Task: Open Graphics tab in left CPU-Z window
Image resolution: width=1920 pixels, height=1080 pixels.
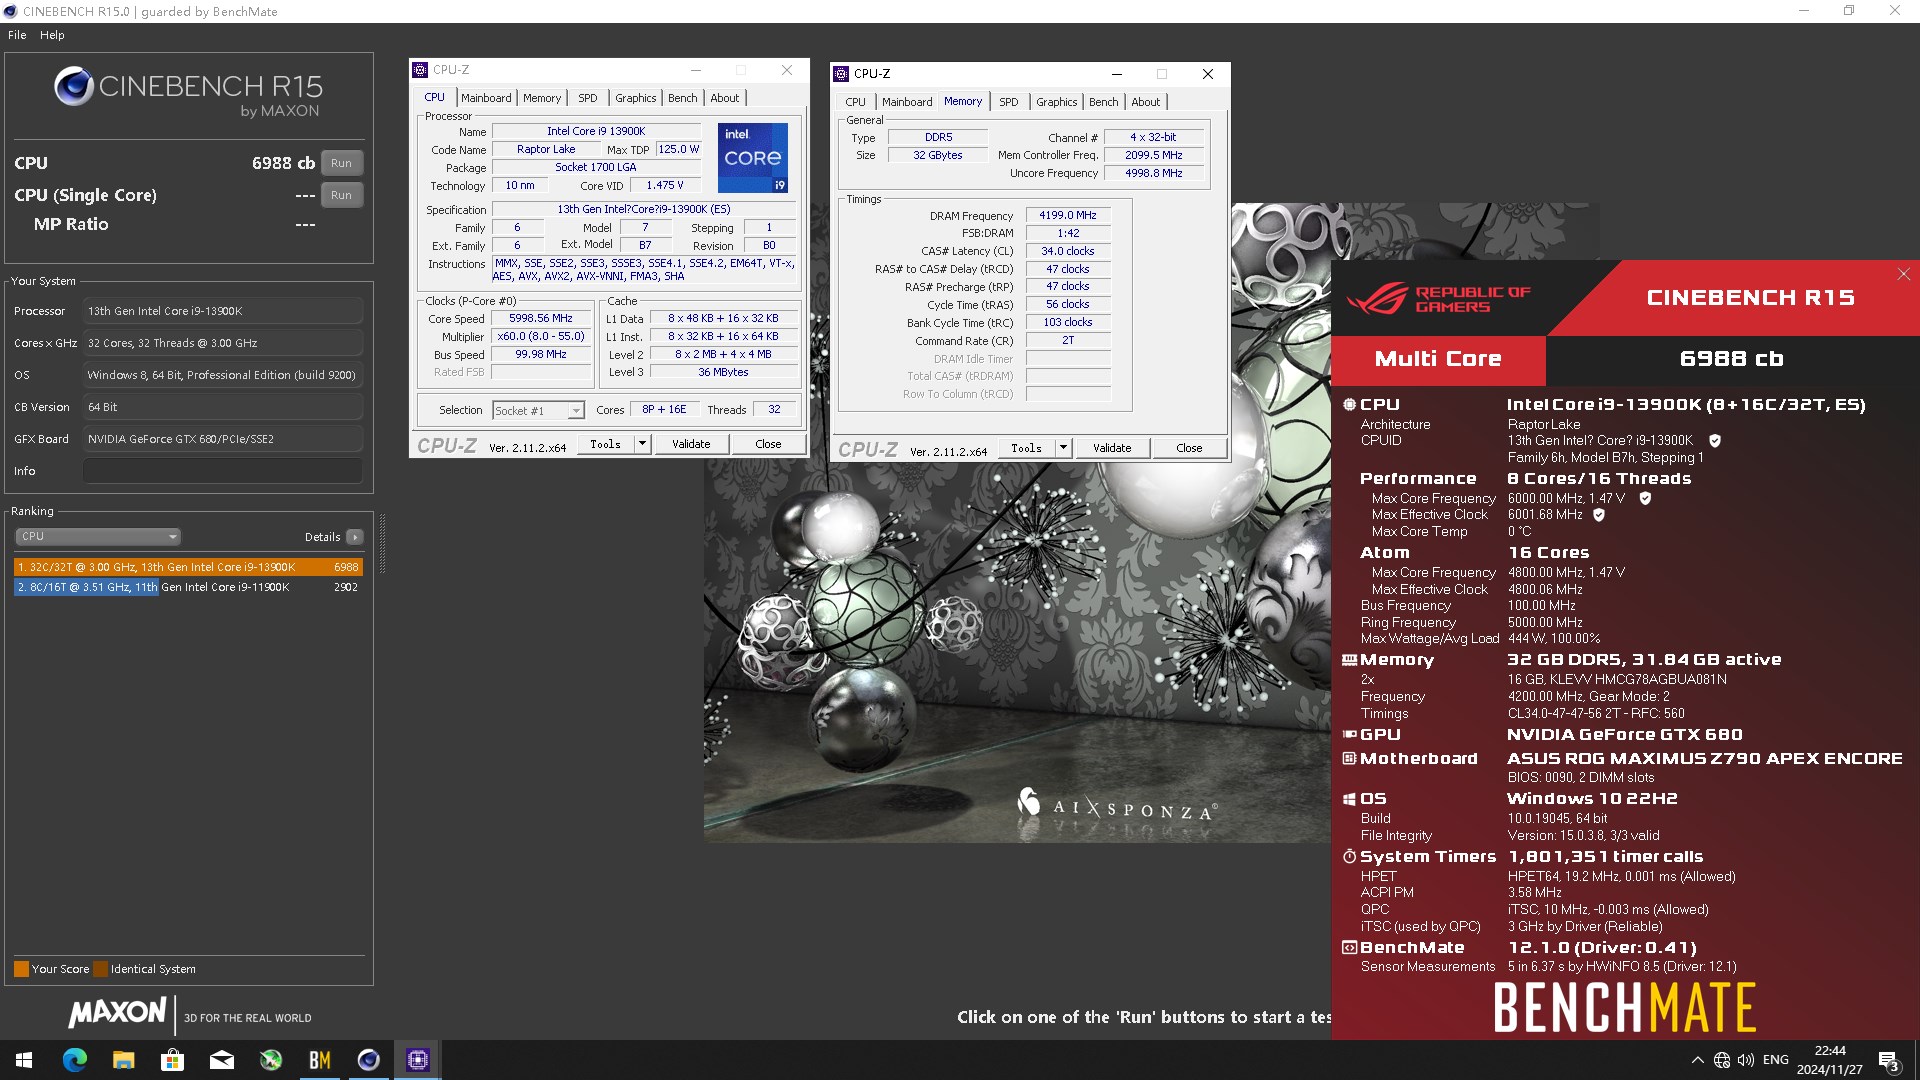Action: click(x=636, y=98)
